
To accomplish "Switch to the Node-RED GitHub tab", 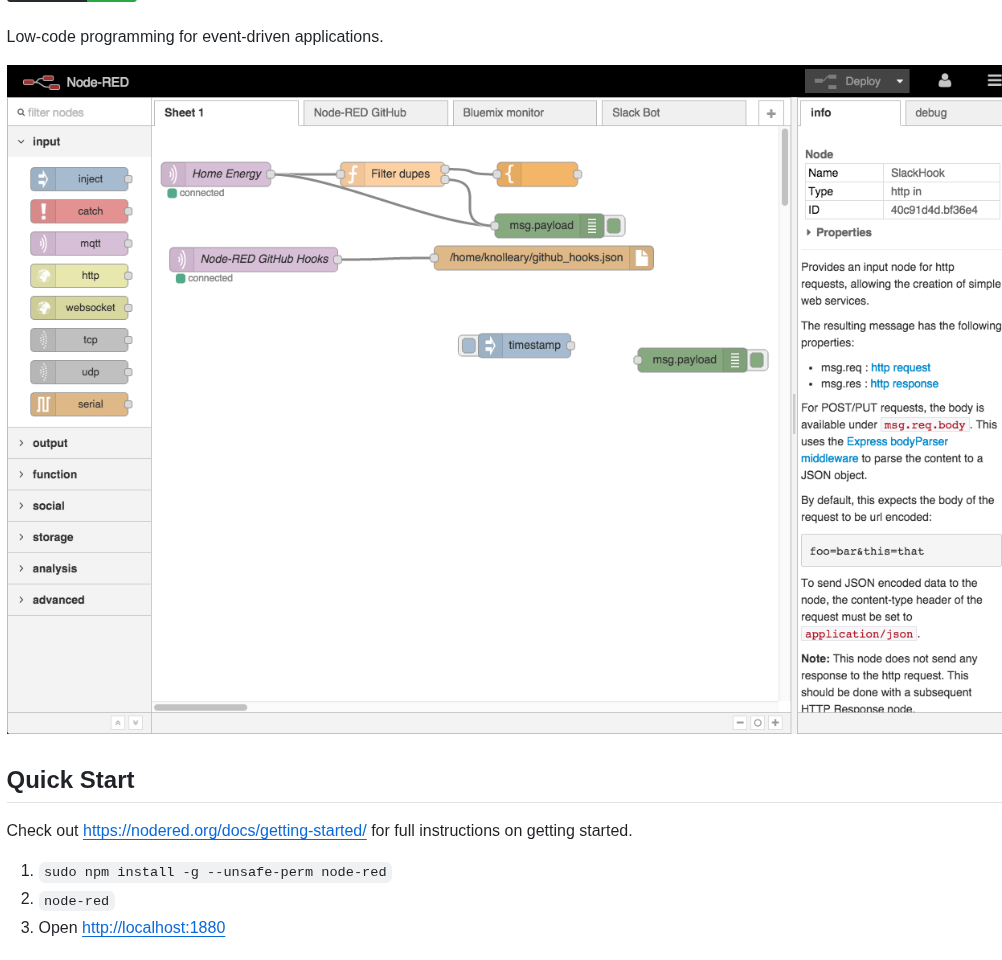I will pos(376,112).
